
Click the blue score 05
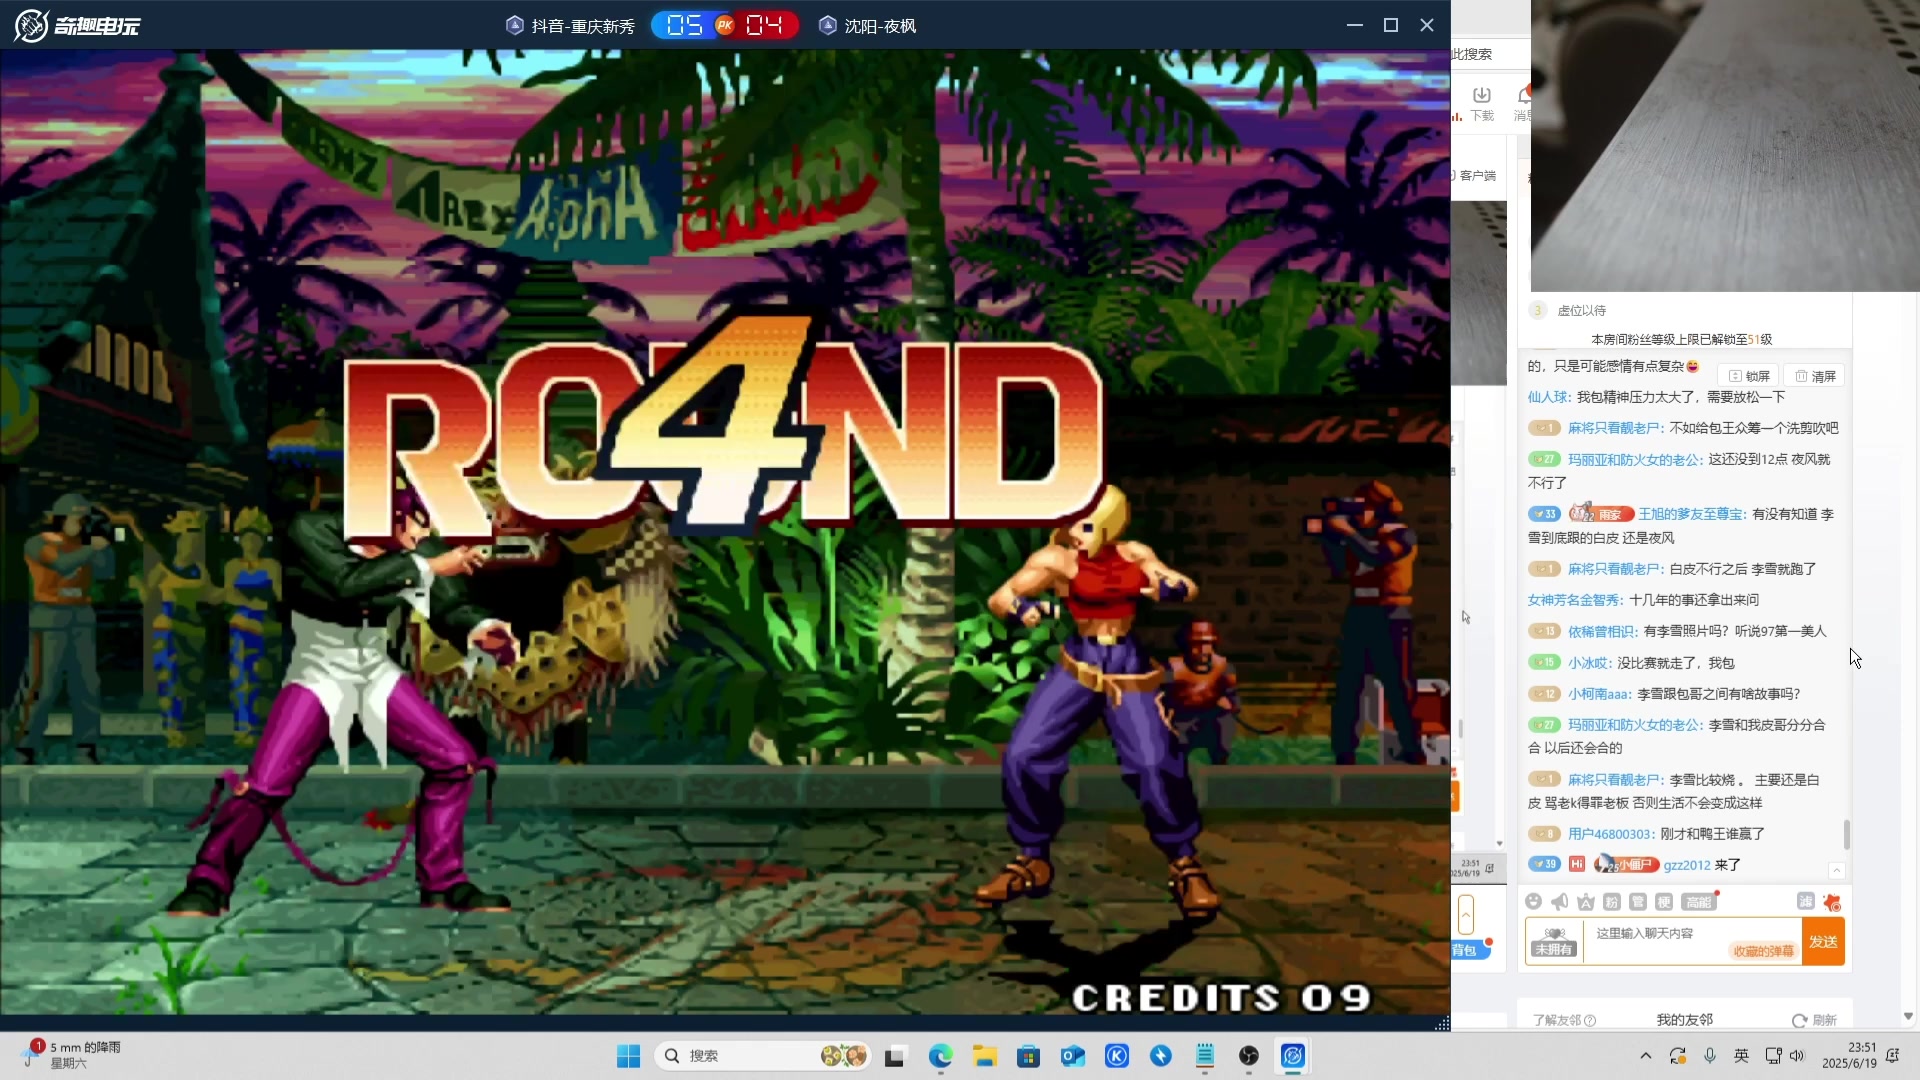[684, 25]
